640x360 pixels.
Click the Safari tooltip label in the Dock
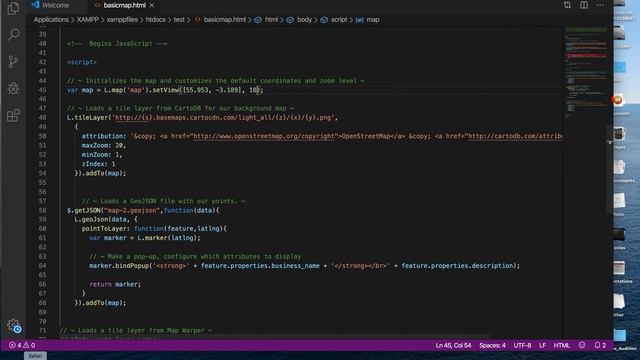click(x=35, y=356)
